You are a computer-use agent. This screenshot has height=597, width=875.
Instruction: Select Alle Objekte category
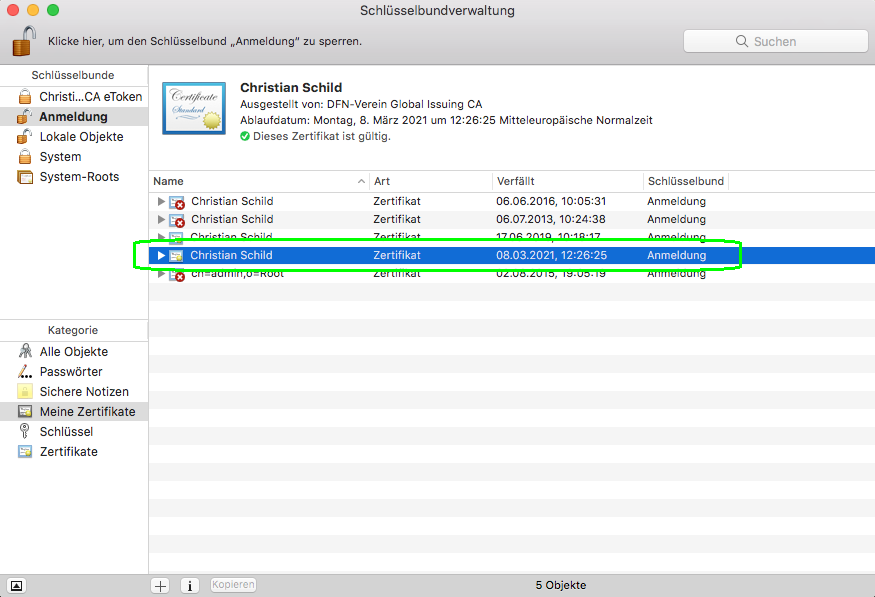[x=73, y=352]
